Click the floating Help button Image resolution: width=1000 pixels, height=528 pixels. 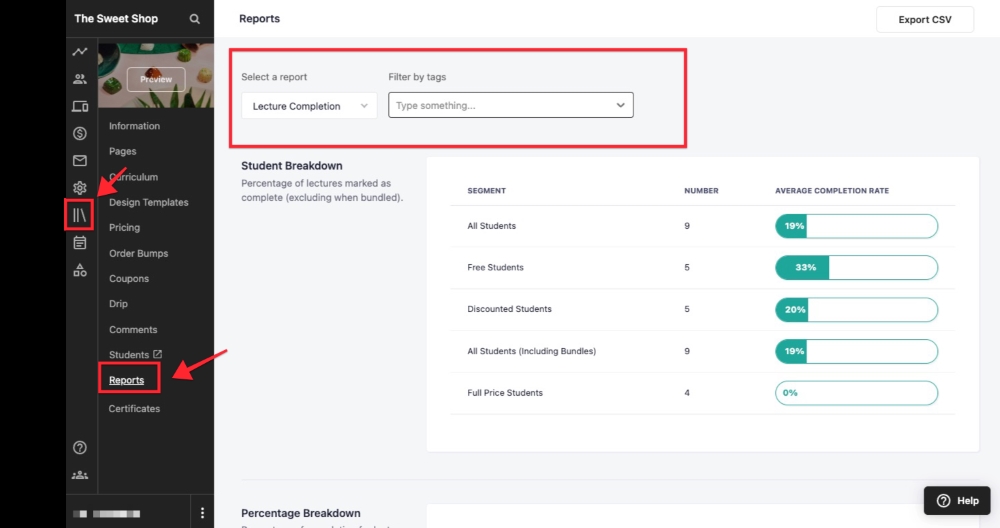pos(957,501)
